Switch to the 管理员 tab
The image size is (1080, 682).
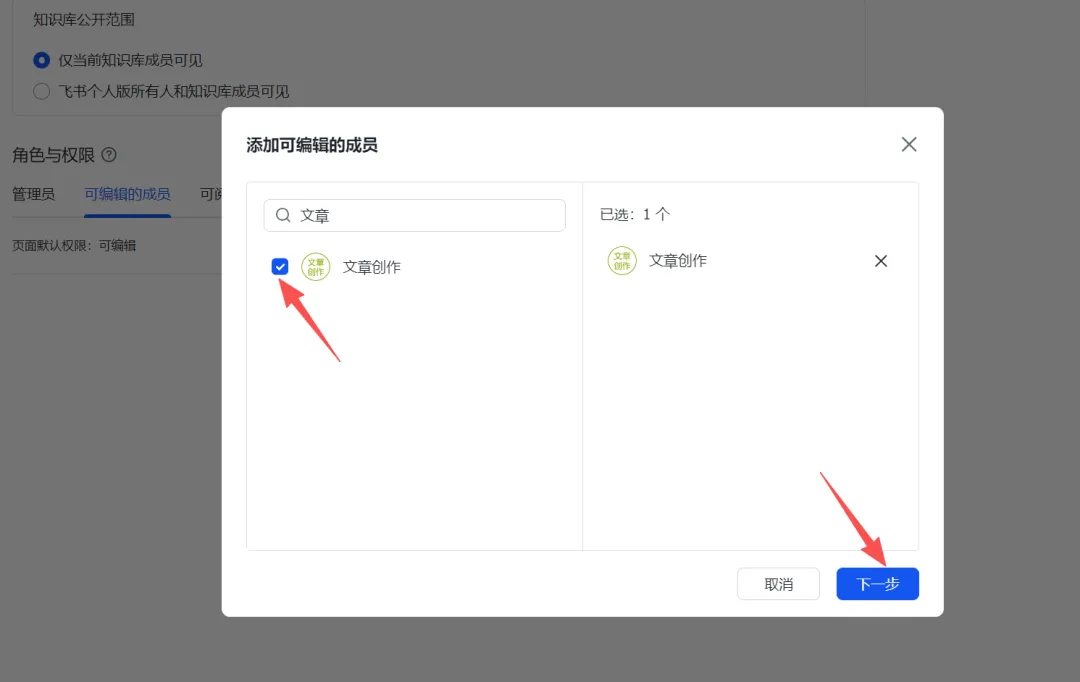33,194
